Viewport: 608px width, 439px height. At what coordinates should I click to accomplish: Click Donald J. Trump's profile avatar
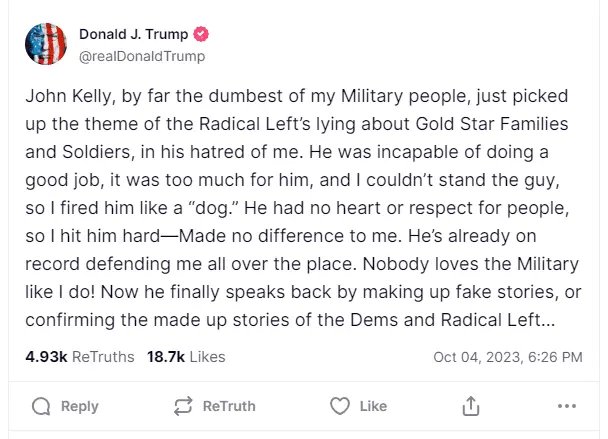[x=45, y=45]
